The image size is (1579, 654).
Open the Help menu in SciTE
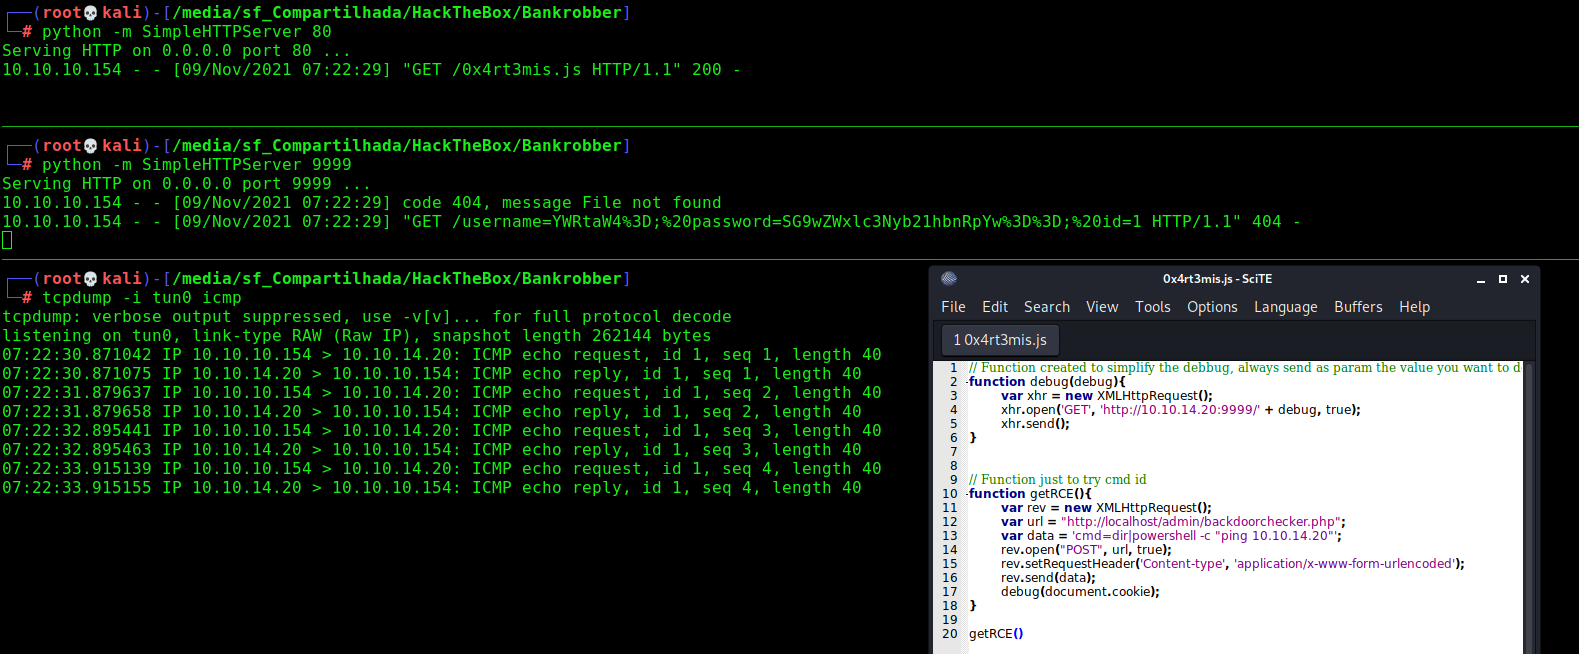click(1414, 307)
